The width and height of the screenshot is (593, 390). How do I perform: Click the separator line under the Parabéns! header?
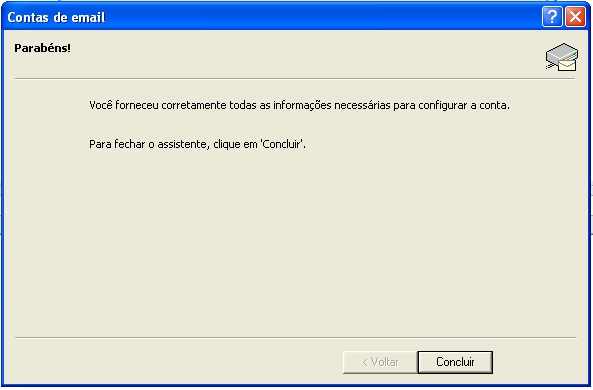click(295, 79)
